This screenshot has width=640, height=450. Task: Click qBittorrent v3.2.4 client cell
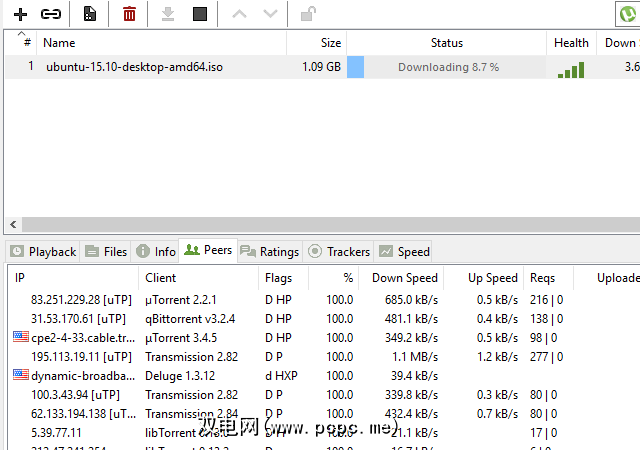190,319
